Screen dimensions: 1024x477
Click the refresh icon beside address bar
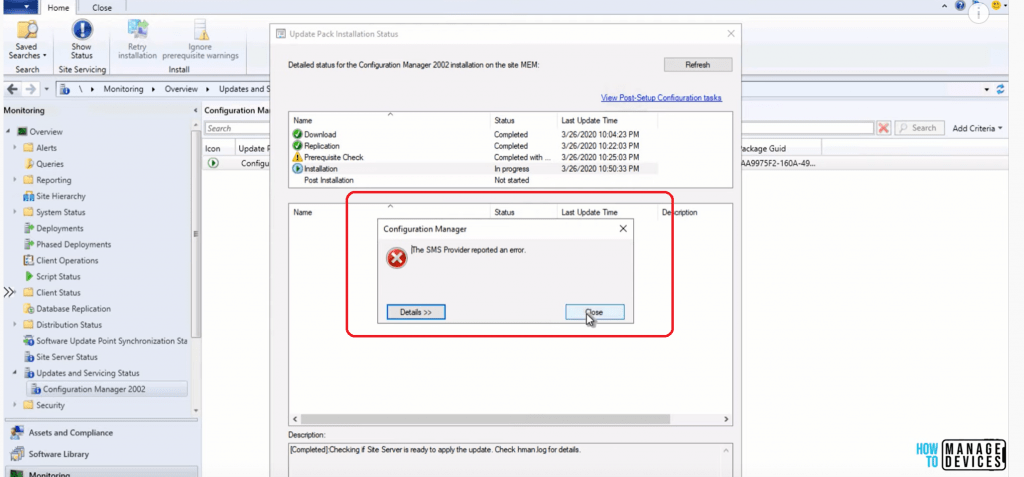(1000, 90)
